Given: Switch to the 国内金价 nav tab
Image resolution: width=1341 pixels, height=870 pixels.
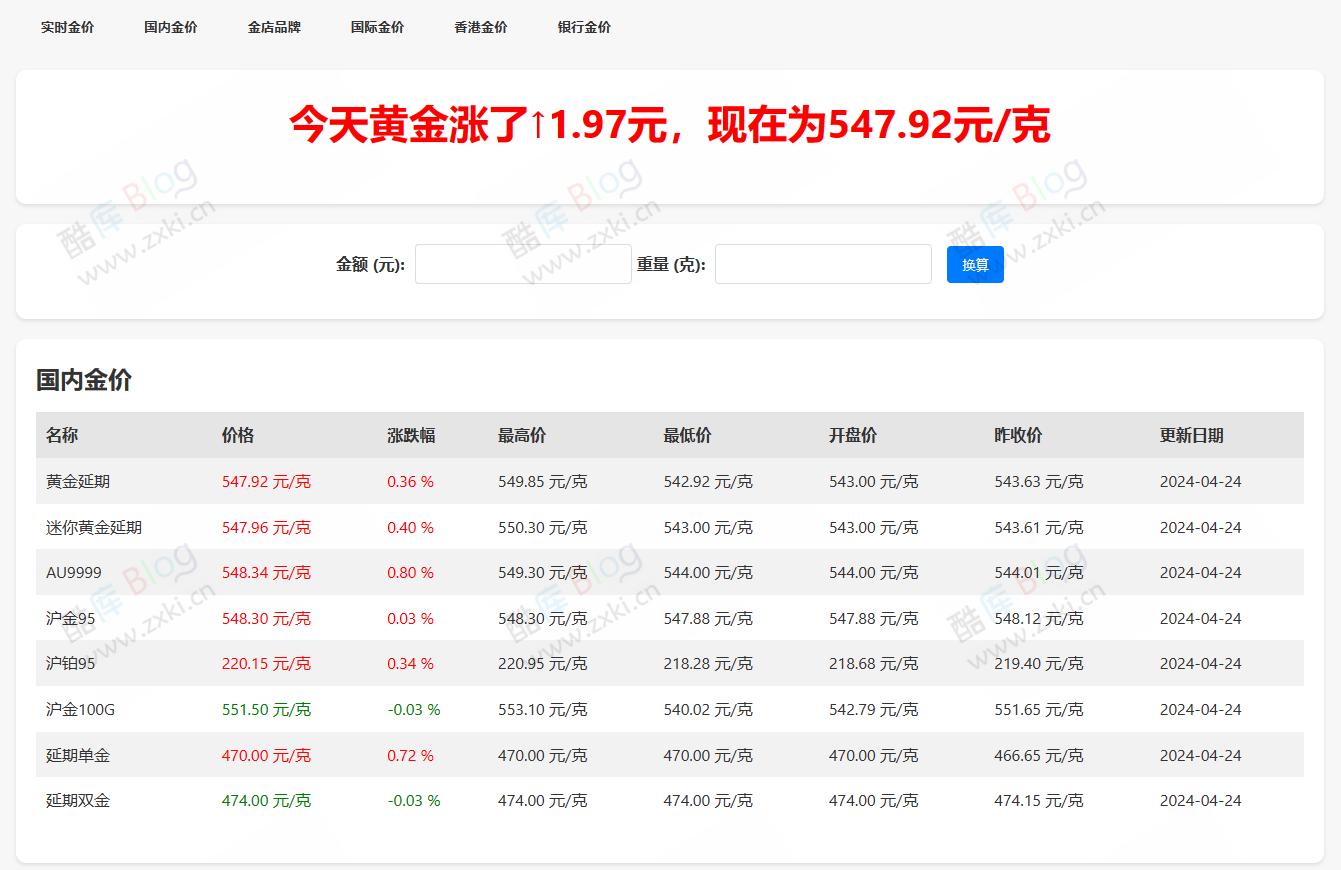Looking at the screenshot, I should 170,27.
